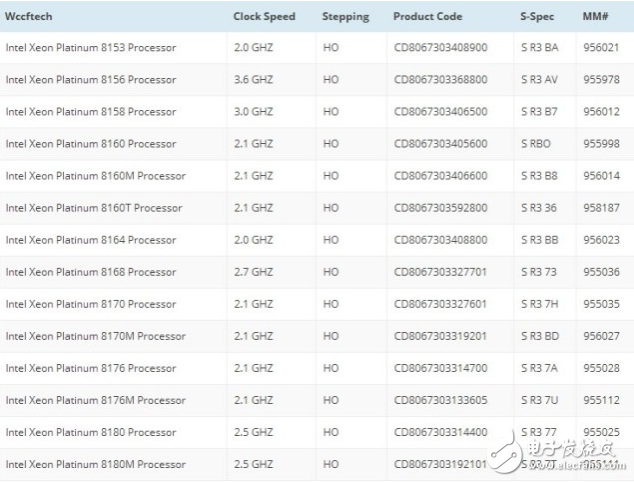Click MM# value 955035
Image resolution: width=634 pixels, height=482 pixels.
point(602,304)
